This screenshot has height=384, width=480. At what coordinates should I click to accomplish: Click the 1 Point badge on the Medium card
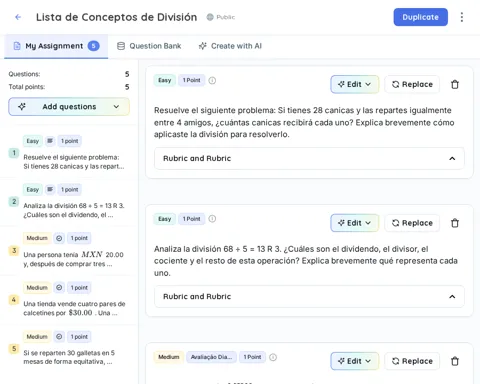tap(252, 357)
